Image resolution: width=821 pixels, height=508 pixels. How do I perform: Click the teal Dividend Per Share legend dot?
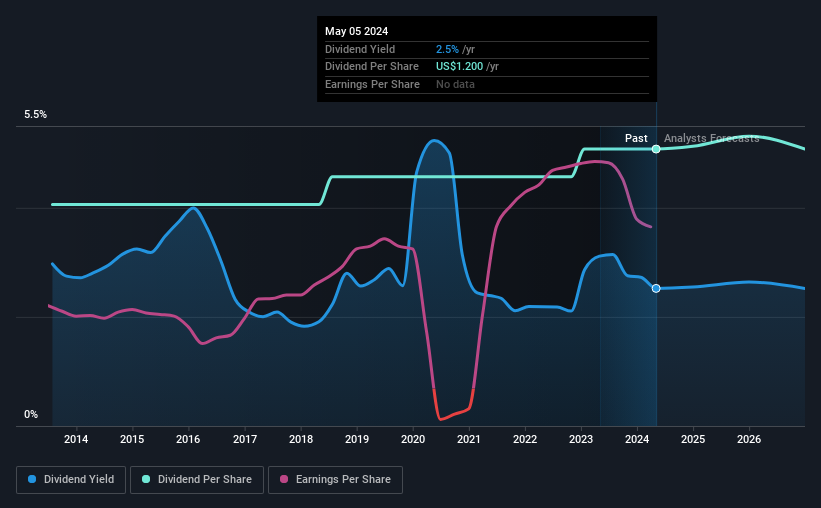click(x=146, y=479)
